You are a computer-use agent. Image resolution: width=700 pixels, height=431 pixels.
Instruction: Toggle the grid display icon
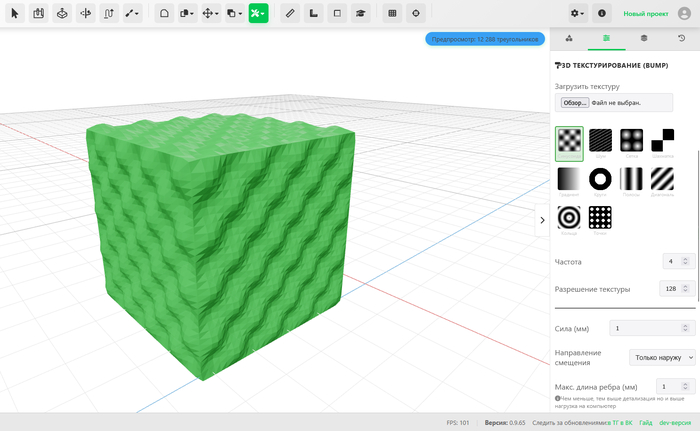(392, 13)
